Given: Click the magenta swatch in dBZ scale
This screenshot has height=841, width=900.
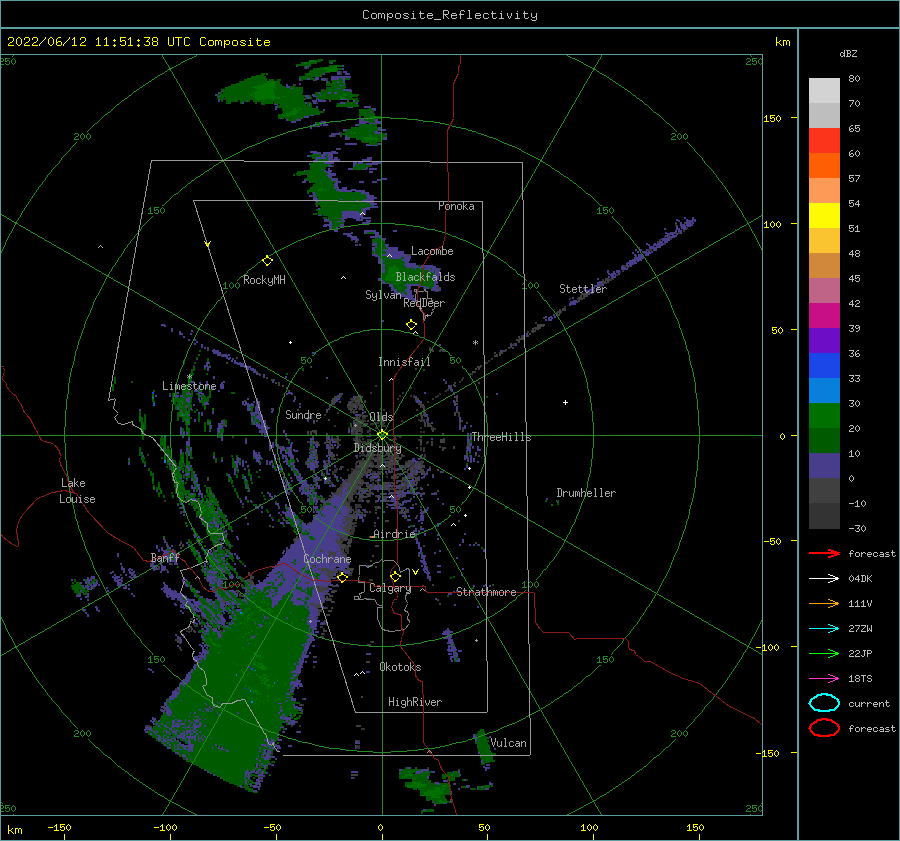Looking at the screenshot, I should click(824, 315).
